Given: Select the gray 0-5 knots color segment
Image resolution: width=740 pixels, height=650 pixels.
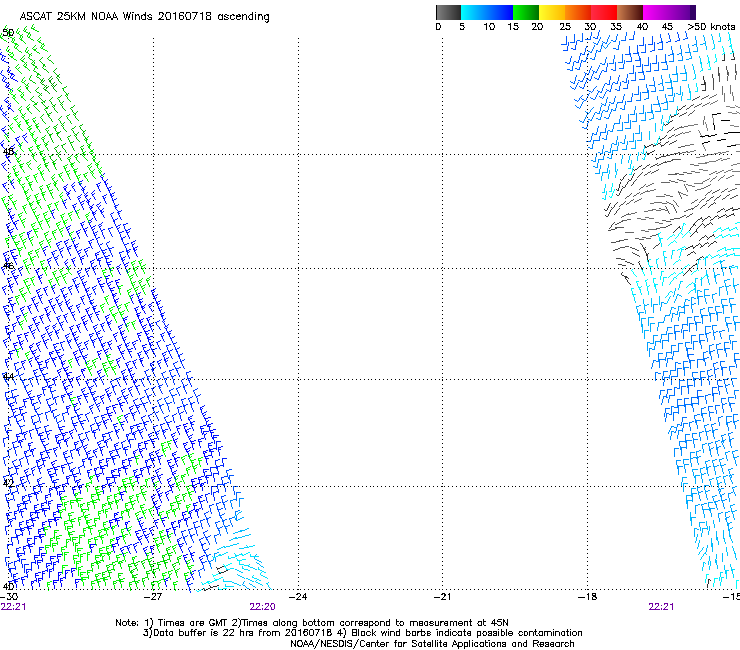Looking at the screenshot, I should (448, 12).
